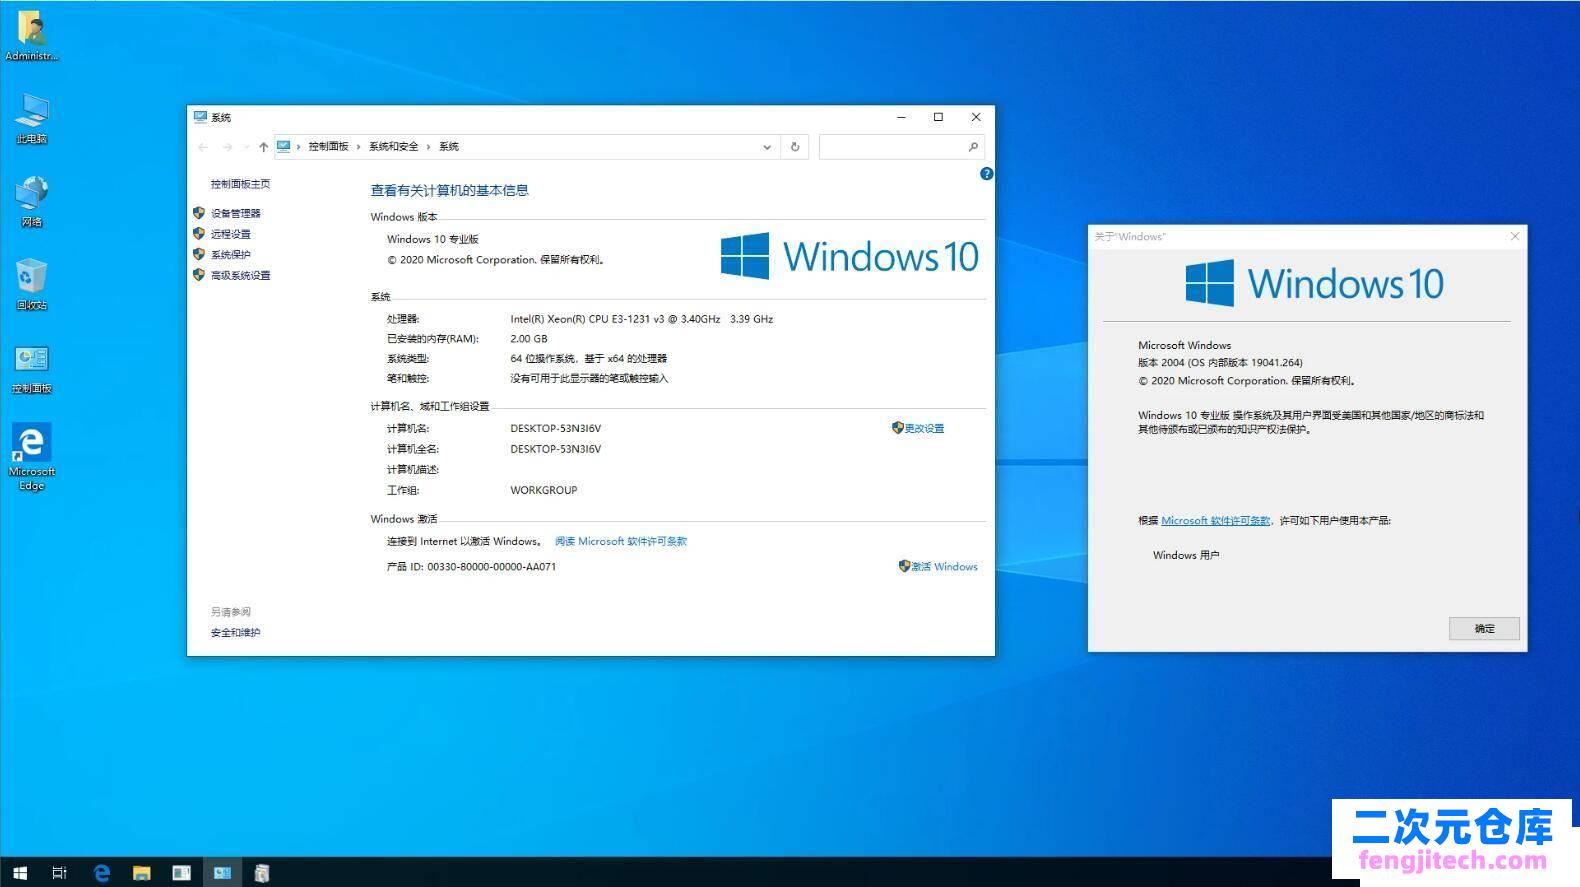1580x887 pixels.
Task: Select processor text Intel Xeon E3-1231
Action: tap(642, 319)
